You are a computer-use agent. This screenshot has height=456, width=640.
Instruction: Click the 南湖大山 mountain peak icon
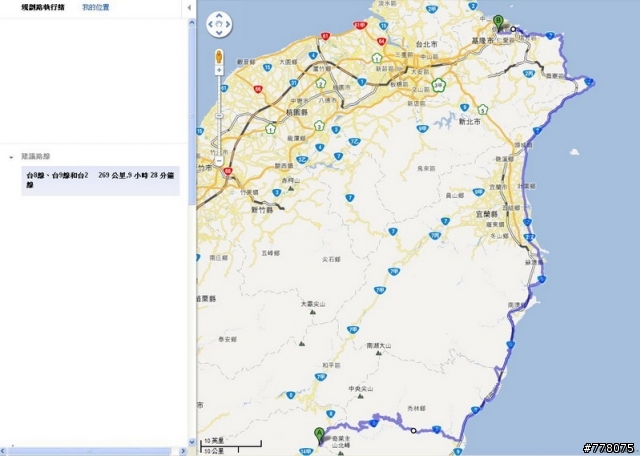pos(378,353)
